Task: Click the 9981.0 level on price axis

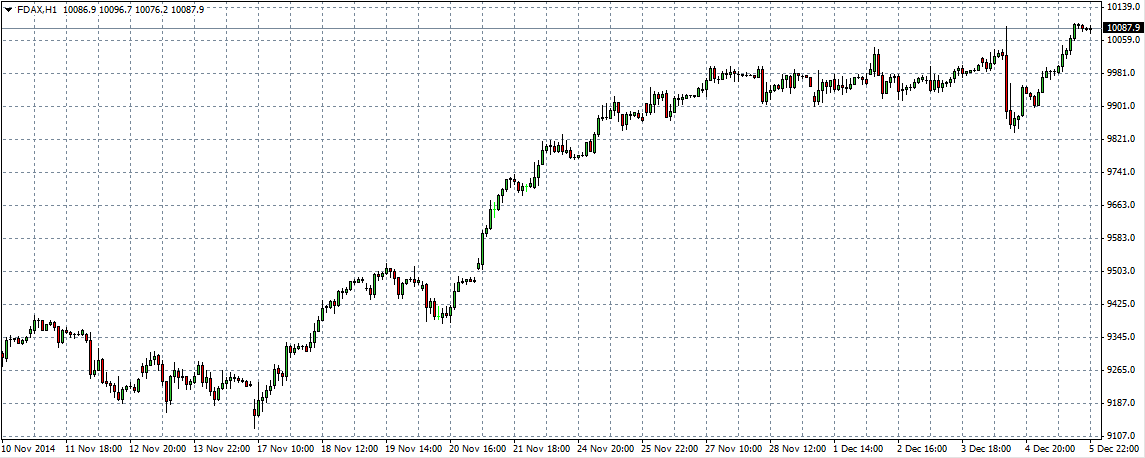Action: click(x=1118, y=73)
